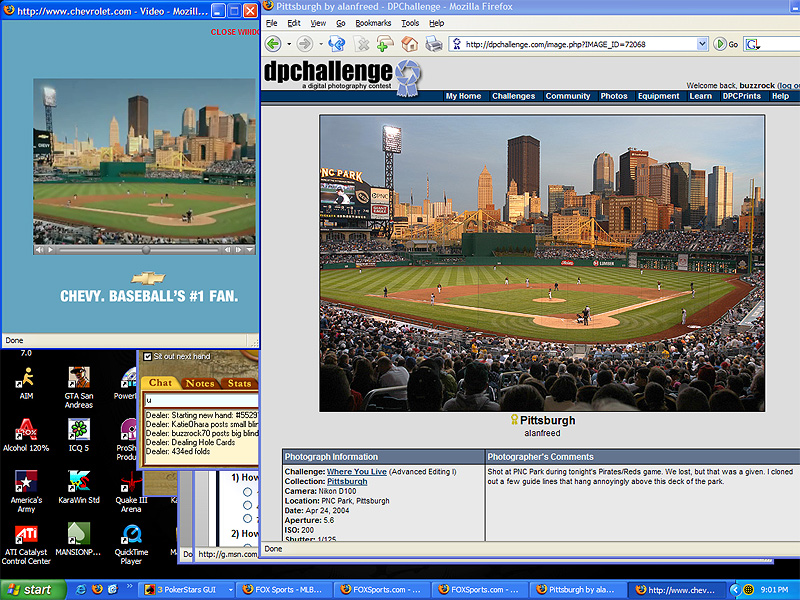800x600 pixels.
Task: Go back using Firefox's green Back arrow
Action: pyautogui.click(x=273, y=44)
